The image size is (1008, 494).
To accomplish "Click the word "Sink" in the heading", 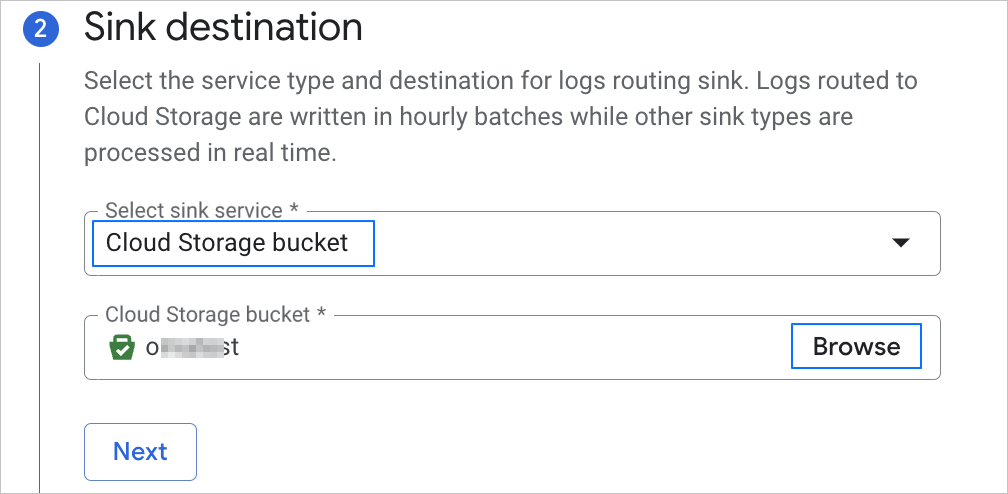I will coord(120,27).
